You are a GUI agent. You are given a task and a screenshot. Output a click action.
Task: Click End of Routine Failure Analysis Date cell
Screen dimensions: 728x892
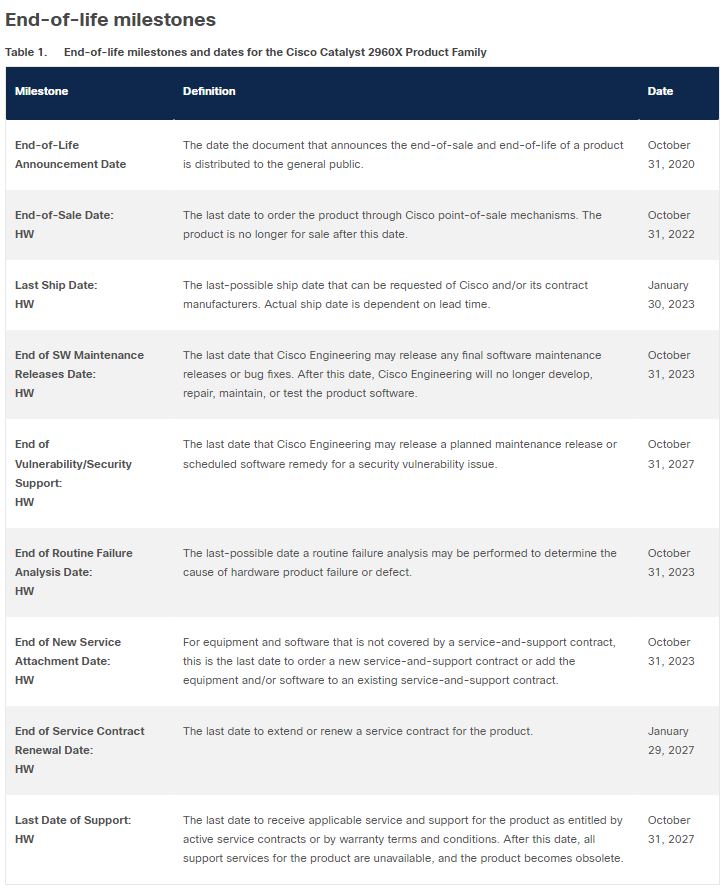[x=74, y=572]
